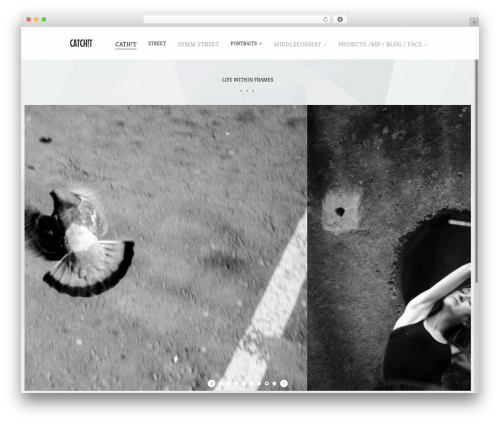Click the large round button right of slider dots
This screenshot has height=423, width=500.
[x=284, y=383]
